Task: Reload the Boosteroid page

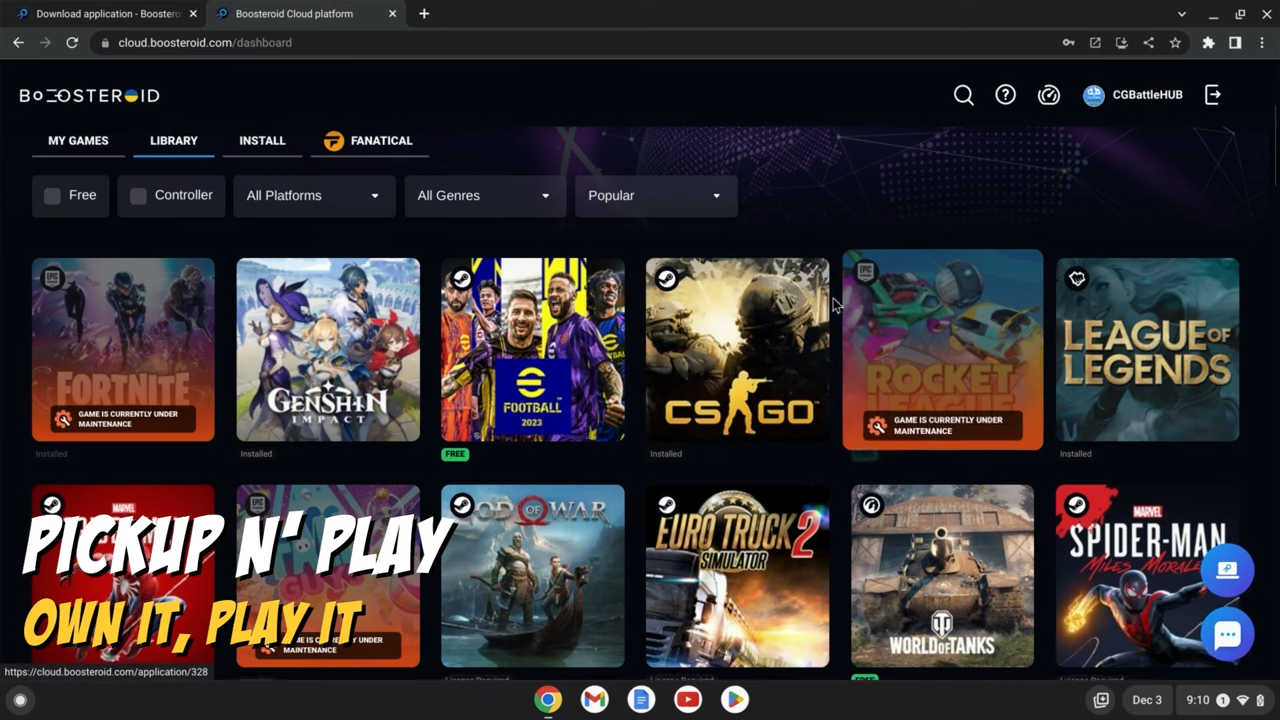Action: pyautogui.click(x=72, y=43)
